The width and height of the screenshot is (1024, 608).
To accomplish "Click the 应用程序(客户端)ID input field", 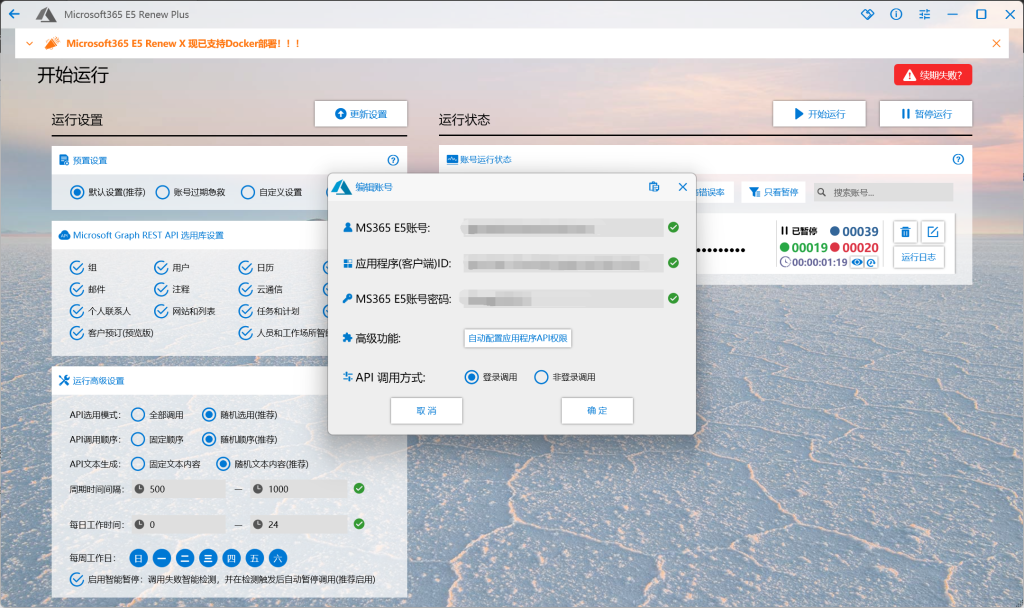I will click(563, 264).
